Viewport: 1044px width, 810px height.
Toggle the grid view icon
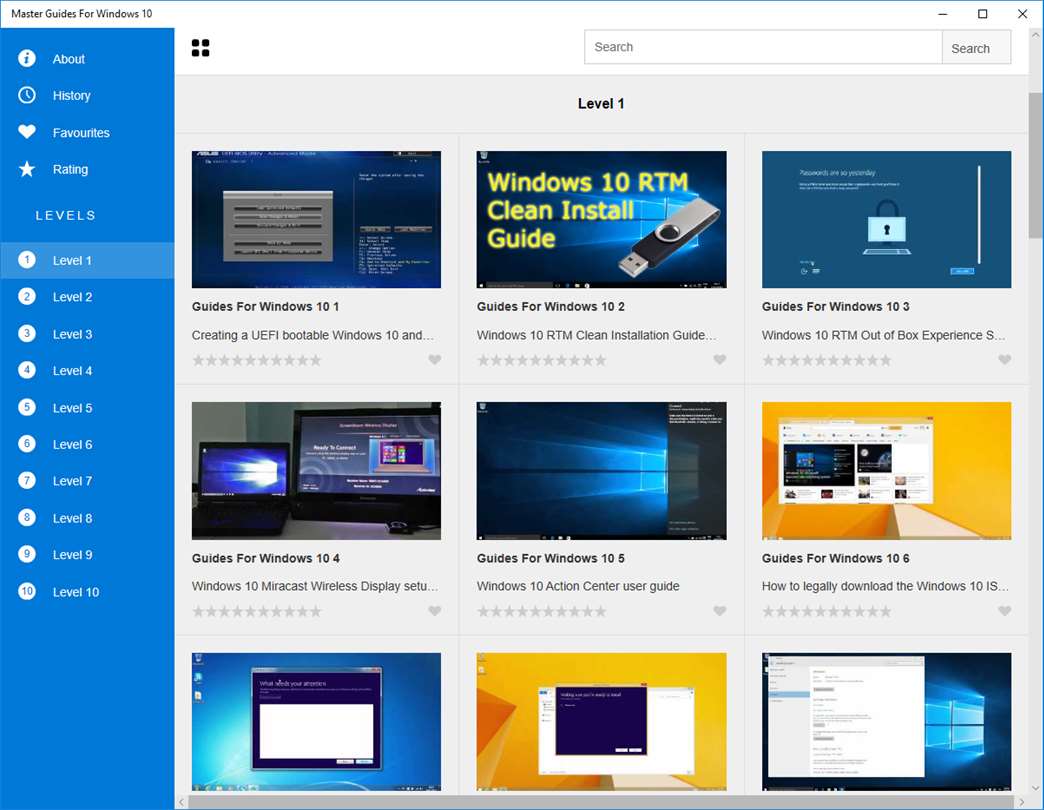coord(200,48)
